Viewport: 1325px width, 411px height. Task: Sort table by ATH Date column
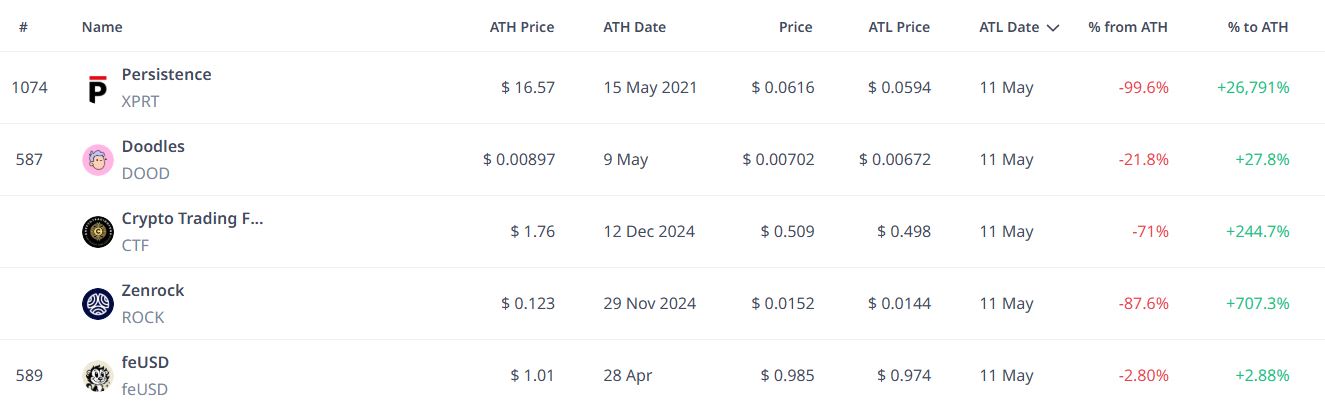coord(634,28)
